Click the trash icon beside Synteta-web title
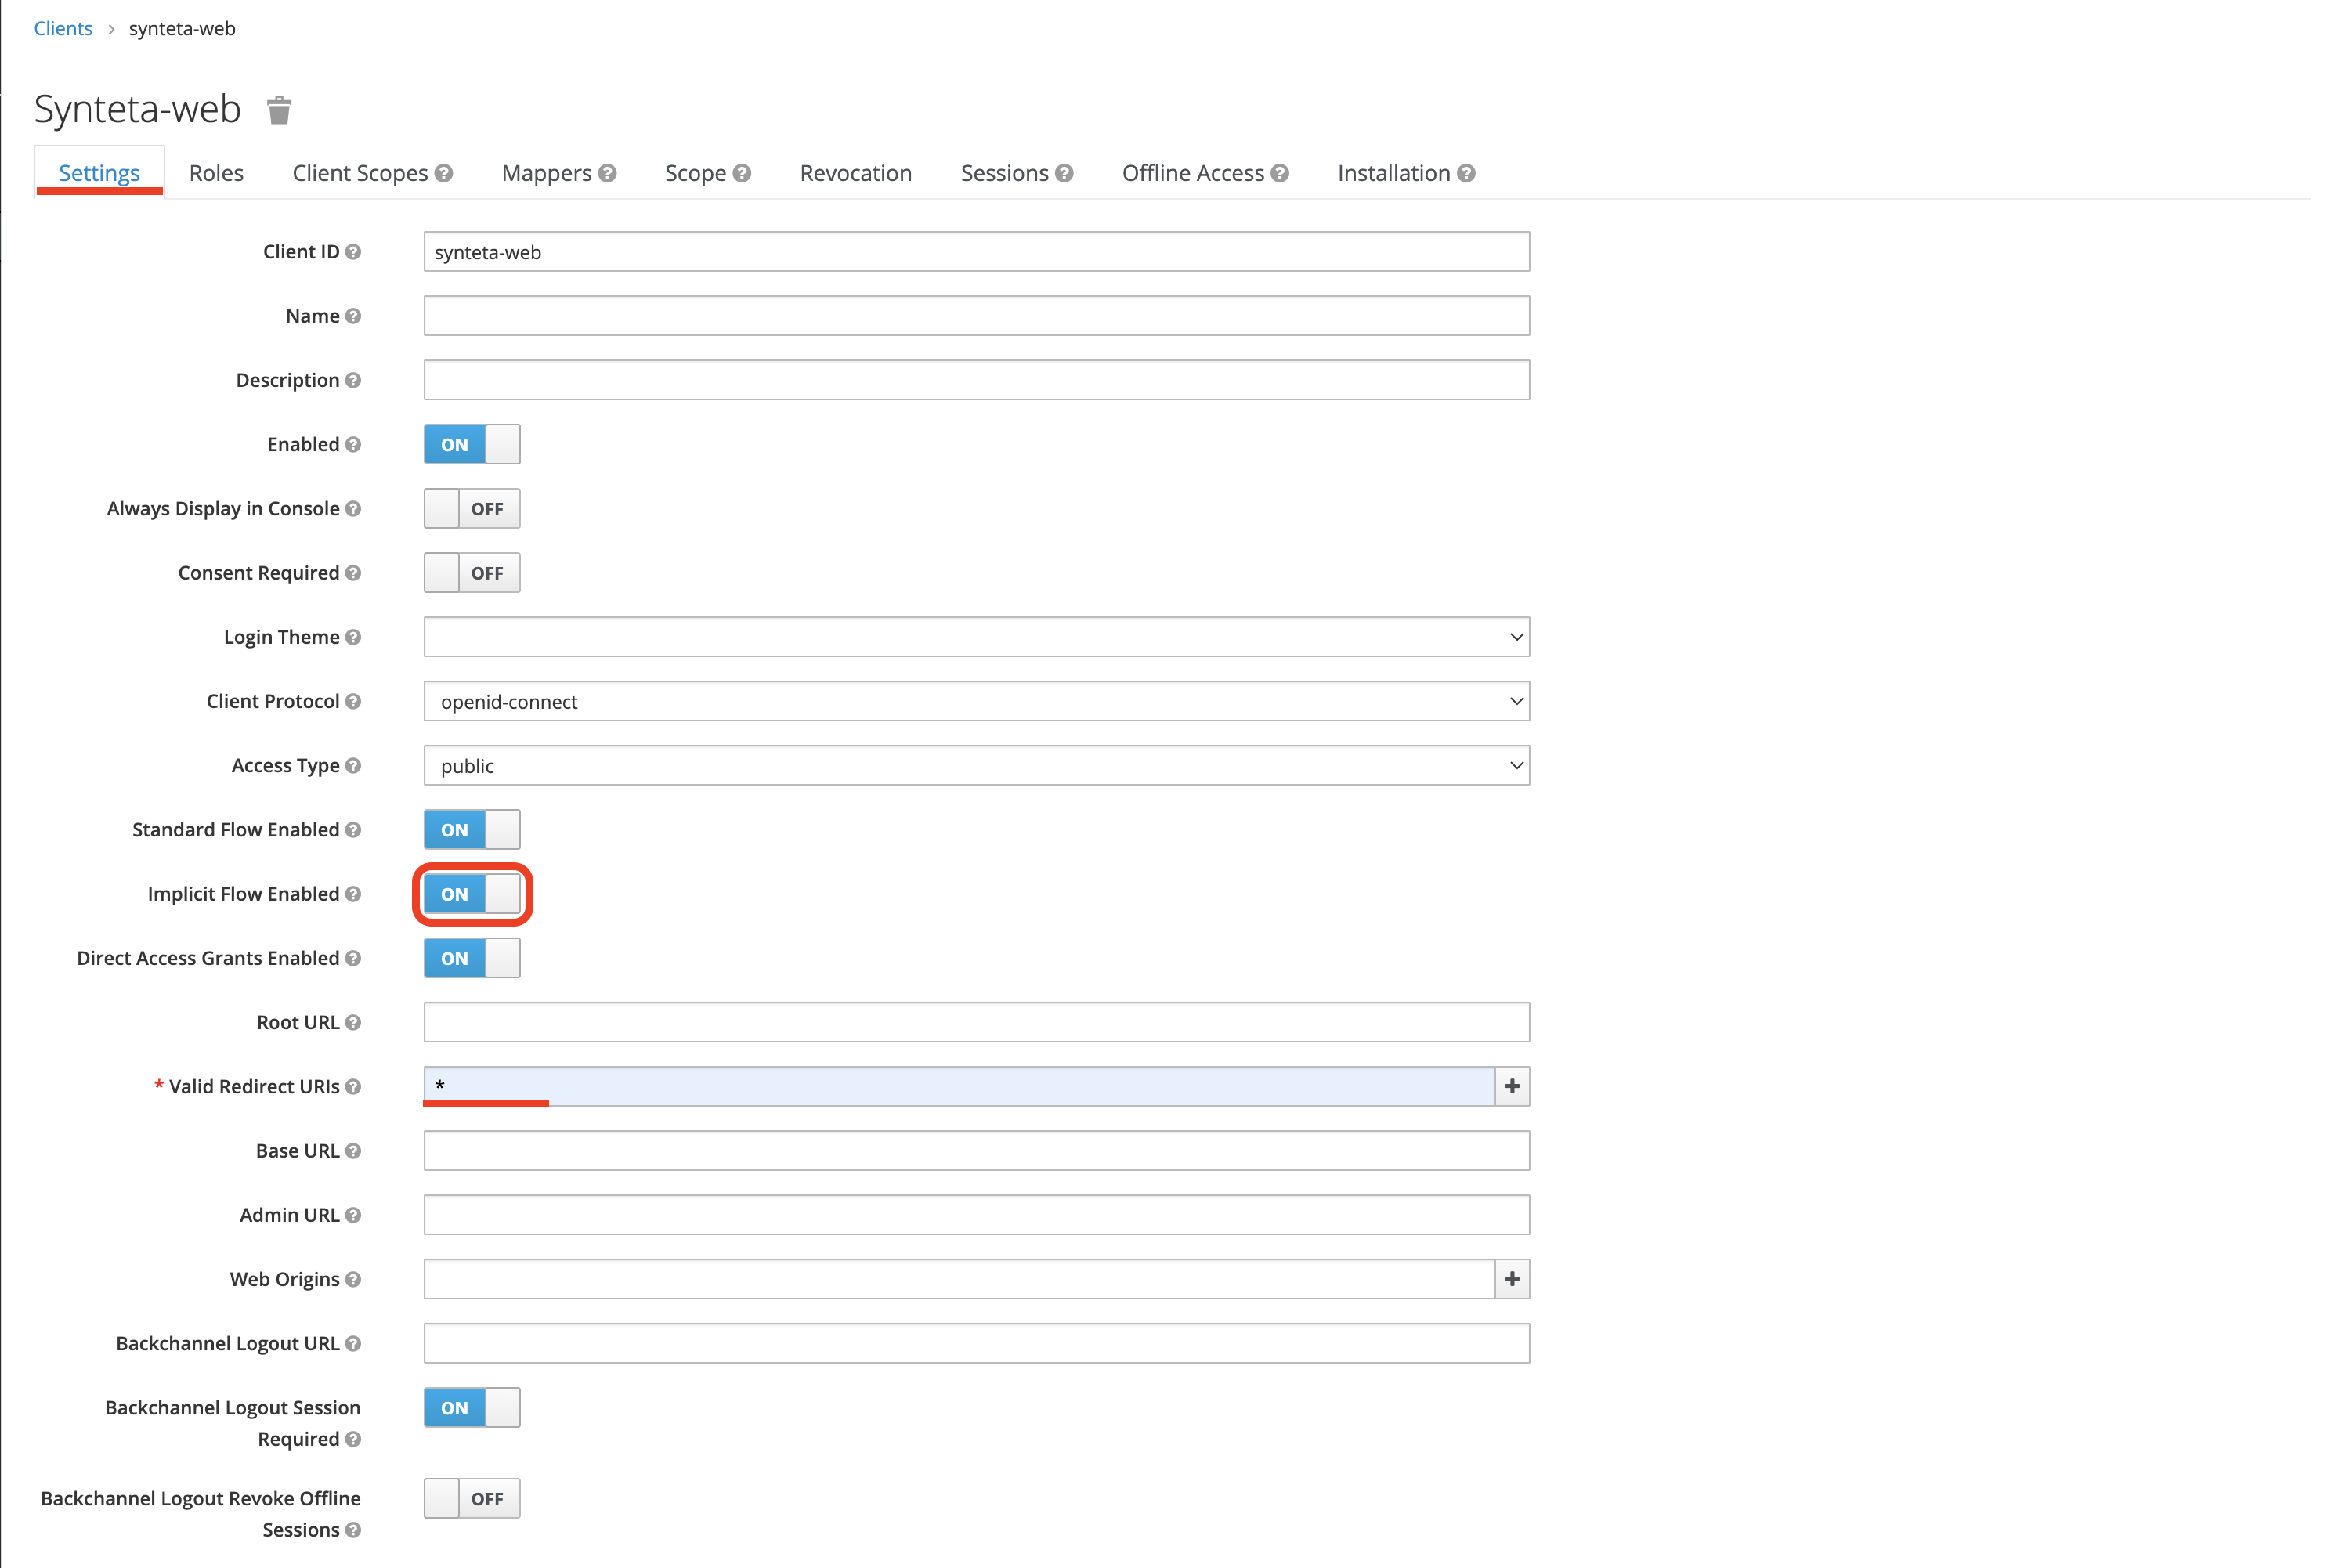The width and height of the screenshot is (2342, 1568). tap(279, 110)
